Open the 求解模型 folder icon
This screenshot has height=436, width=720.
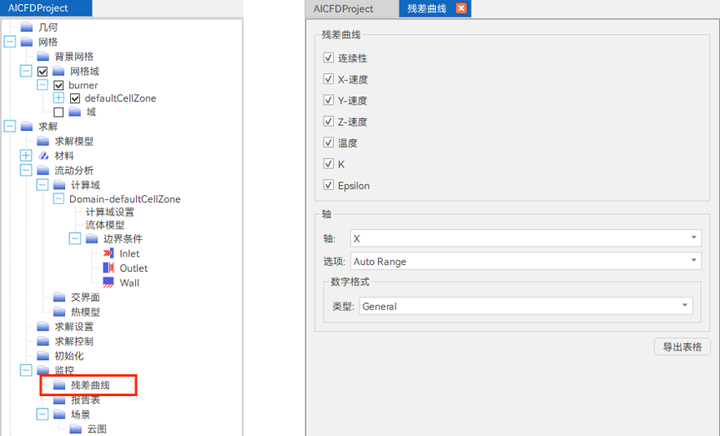(43, 141)
